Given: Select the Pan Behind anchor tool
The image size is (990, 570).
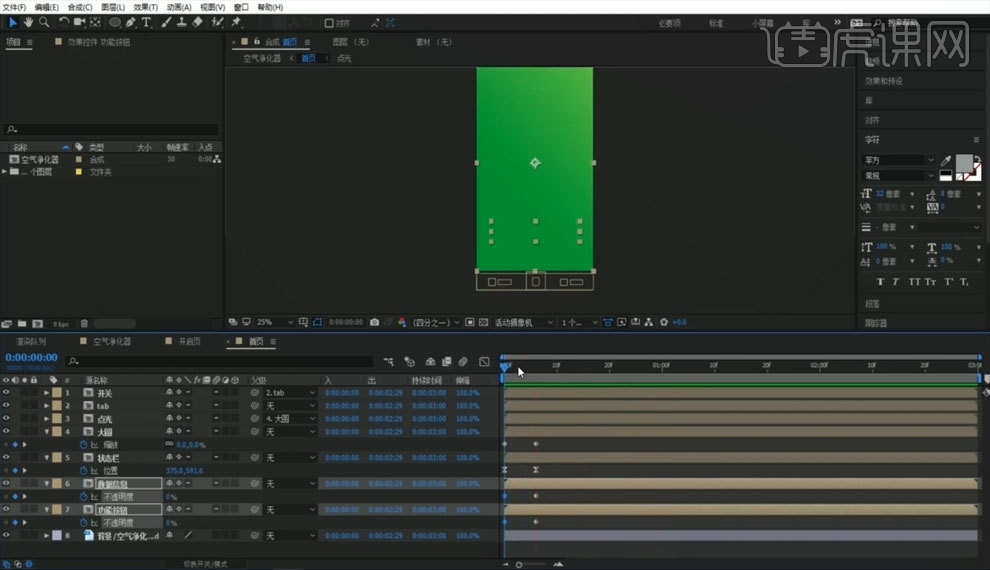Looking at the screenshot, I should point(95,23).
